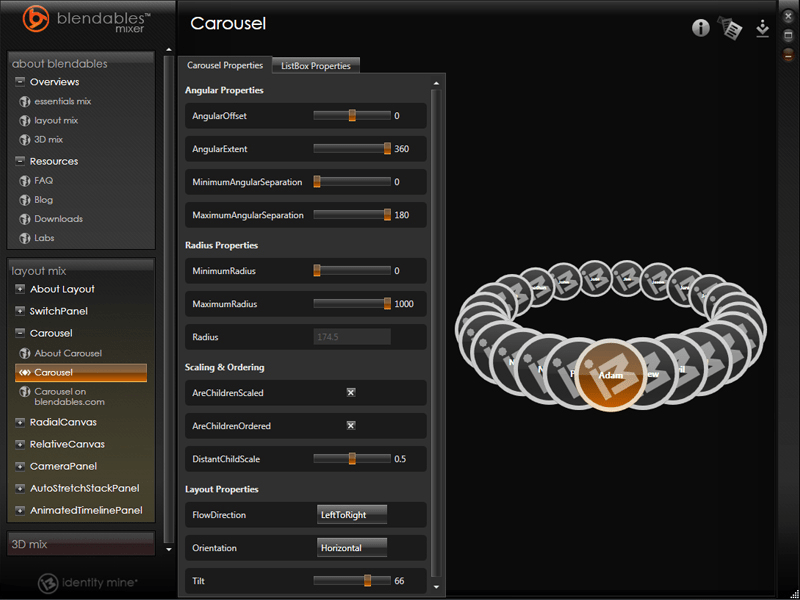The height and width of the screenshot is (600, 800).
Task: Open the FlowDirection LeftToRight dropdown
Action: [351, 515]
